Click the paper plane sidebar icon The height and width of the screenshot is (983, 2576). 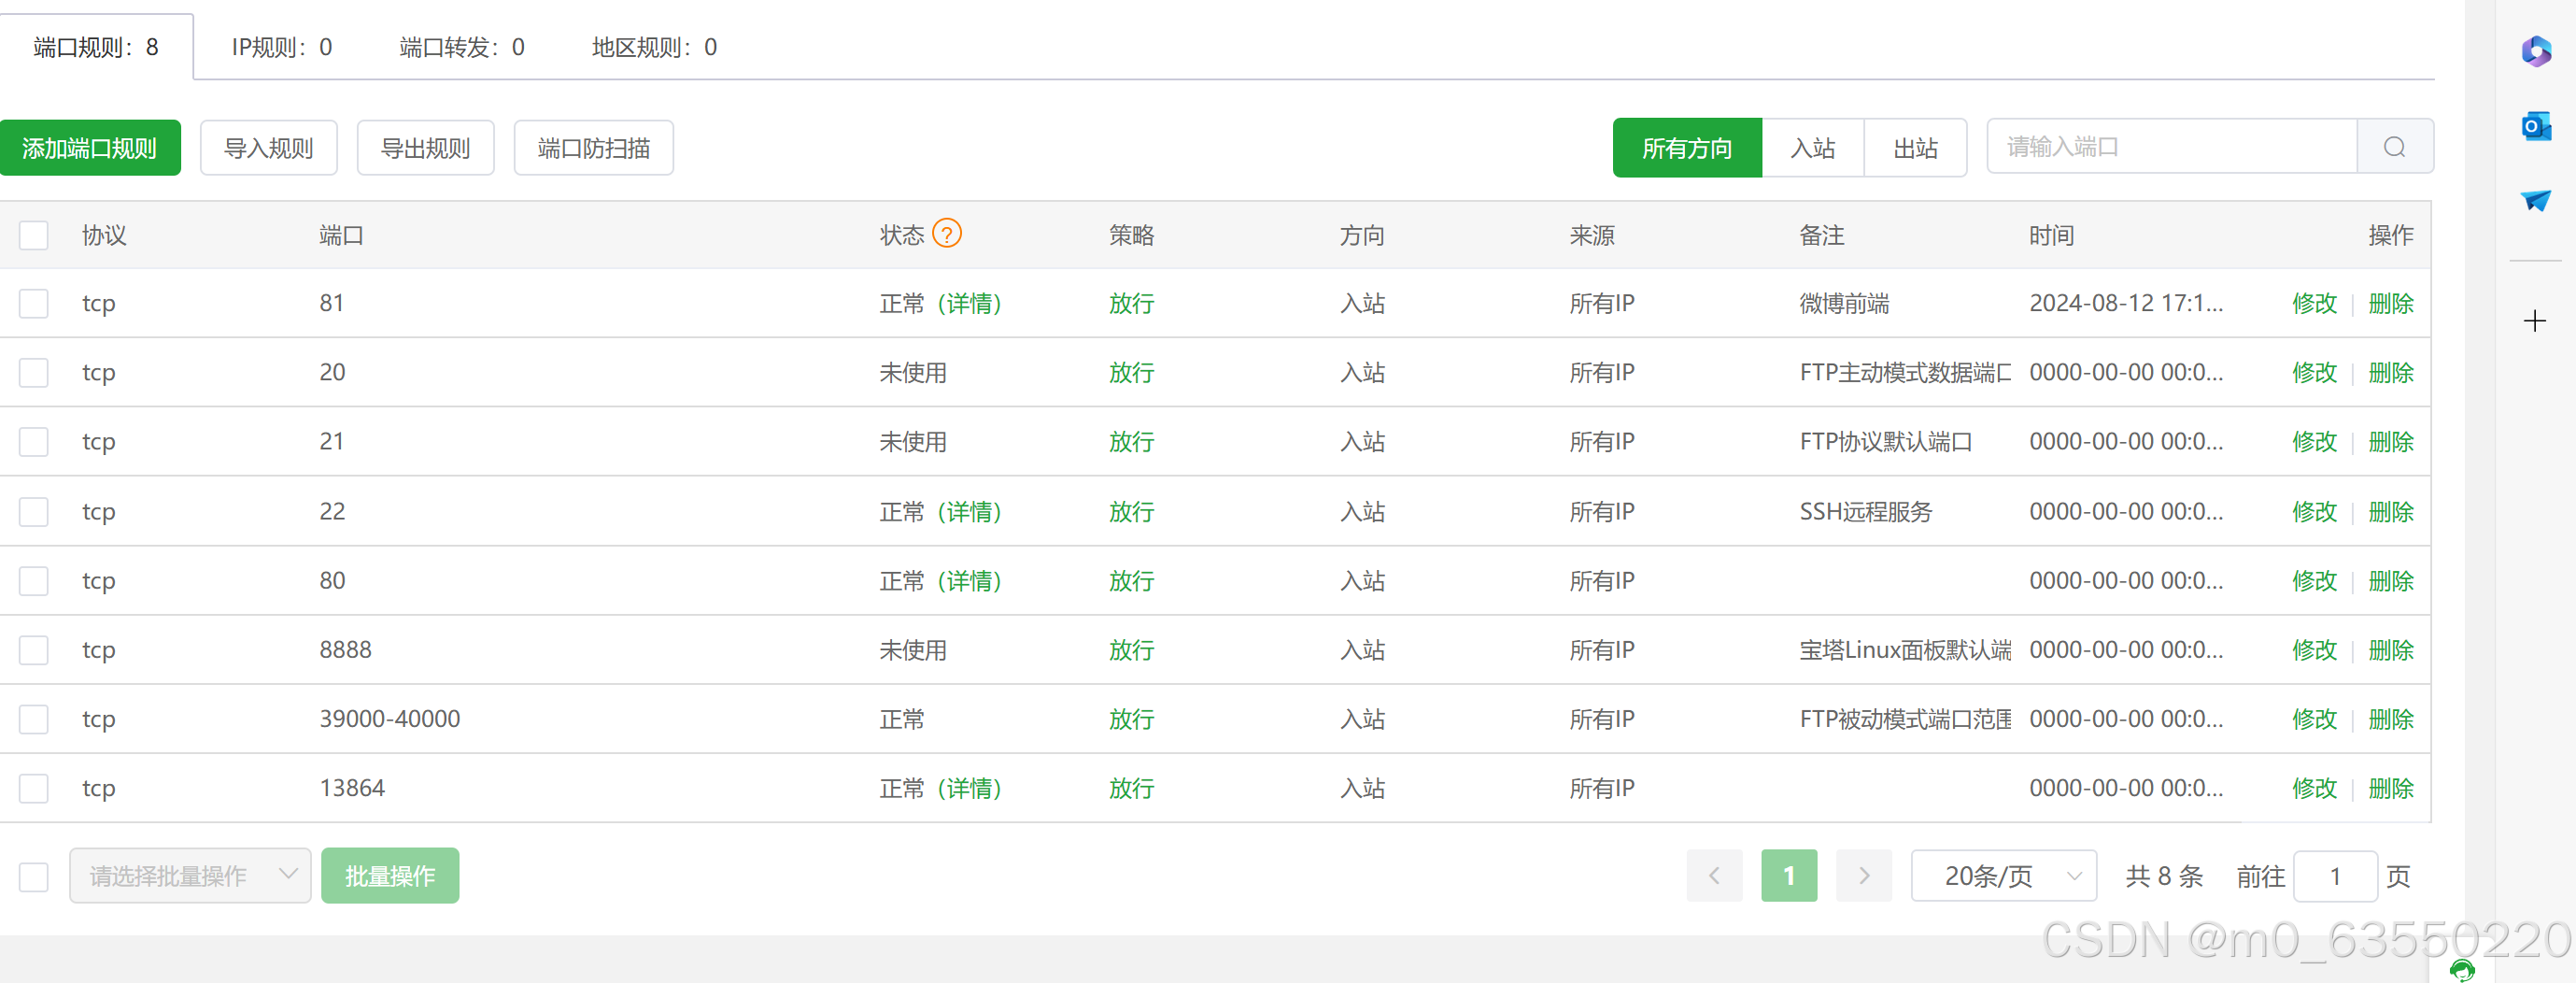coord(2535,200)
